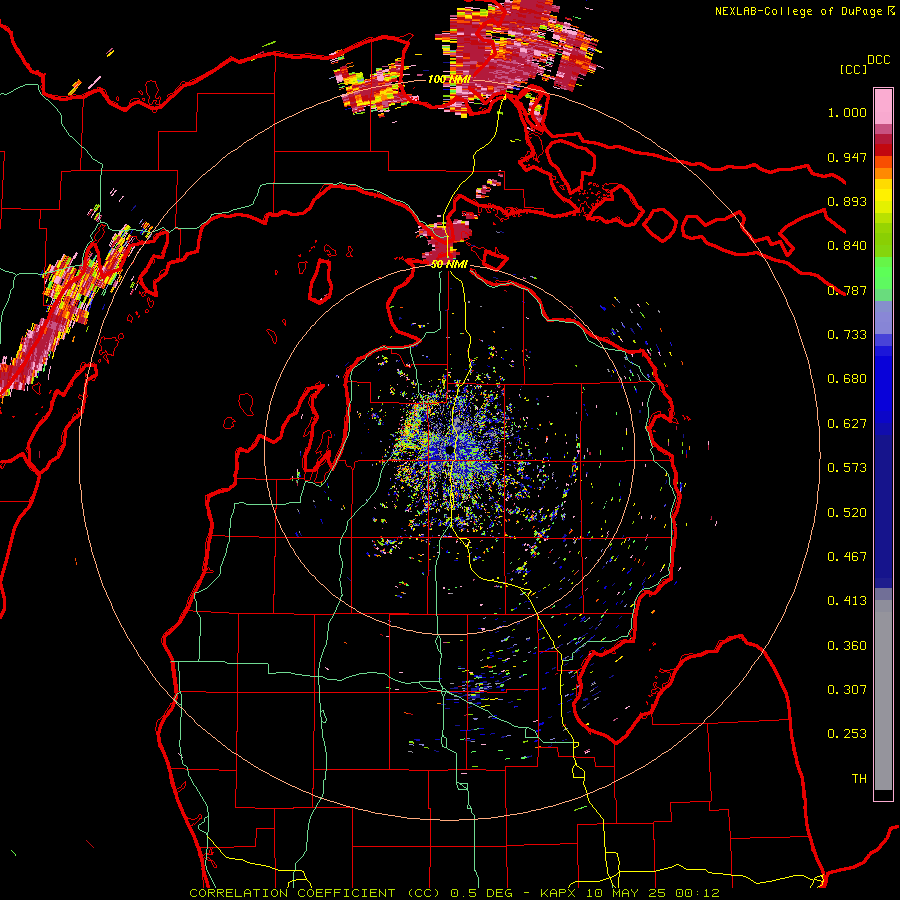Select the 0.253 legend value
Image resolution: width=900 pixels, height=900 pixels.
847,734
